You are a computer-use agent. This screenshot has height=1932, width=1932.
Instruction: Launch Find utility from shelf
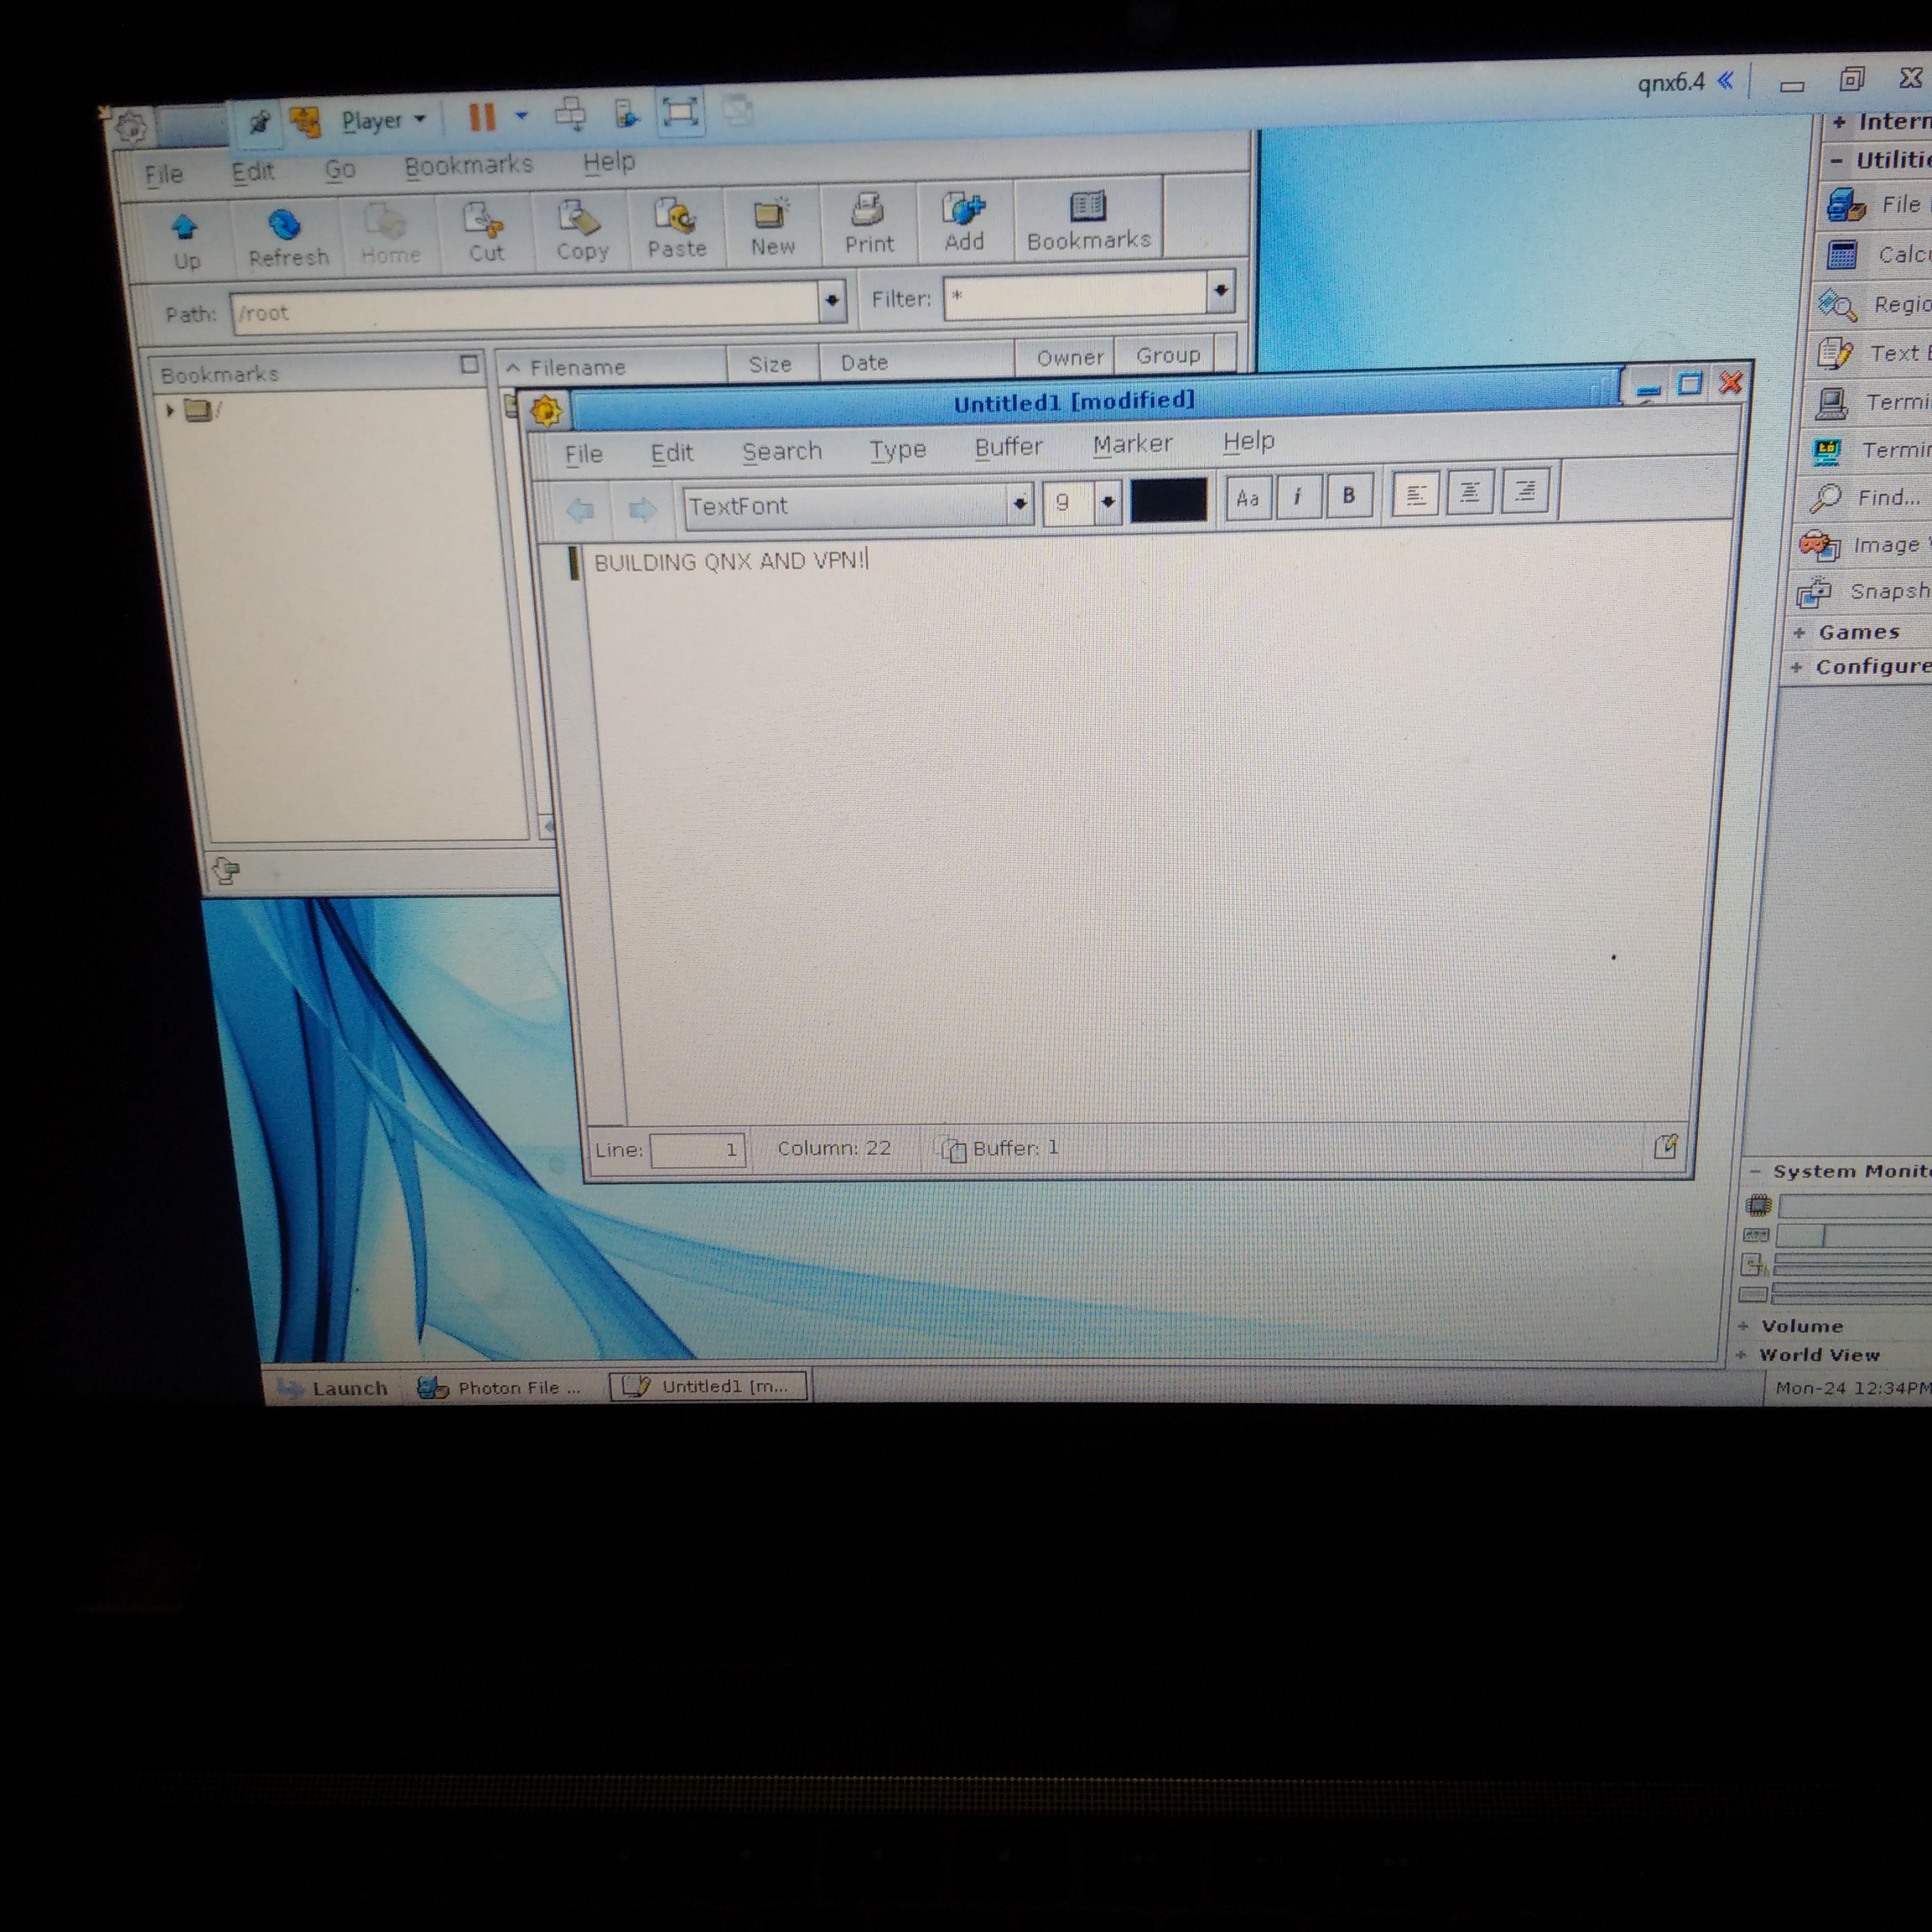1867,497
